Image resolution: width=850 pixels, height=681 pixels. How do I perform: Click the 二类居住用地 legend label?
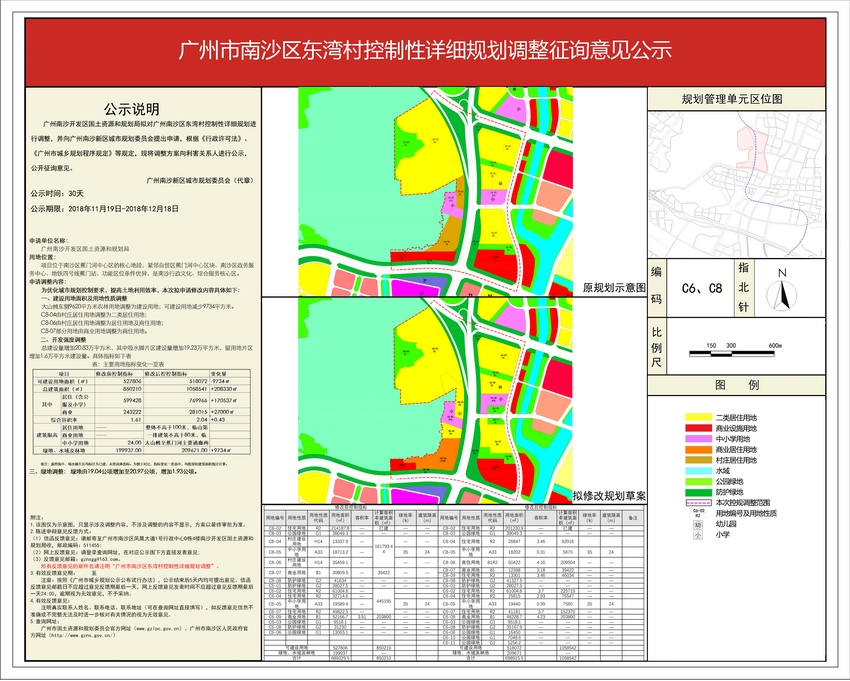tap(736, 418)
